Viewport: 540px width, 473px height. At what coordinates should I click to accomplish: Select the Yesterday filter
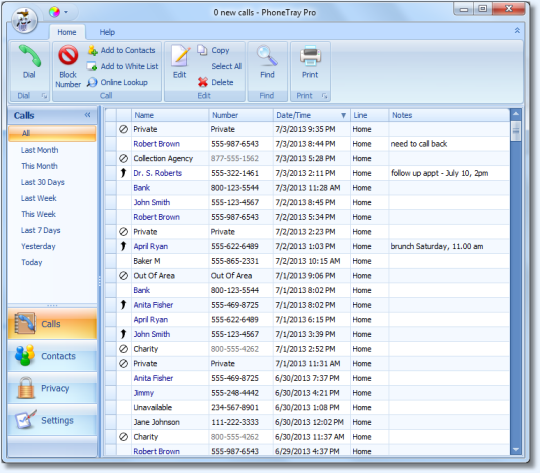[38, 246]
